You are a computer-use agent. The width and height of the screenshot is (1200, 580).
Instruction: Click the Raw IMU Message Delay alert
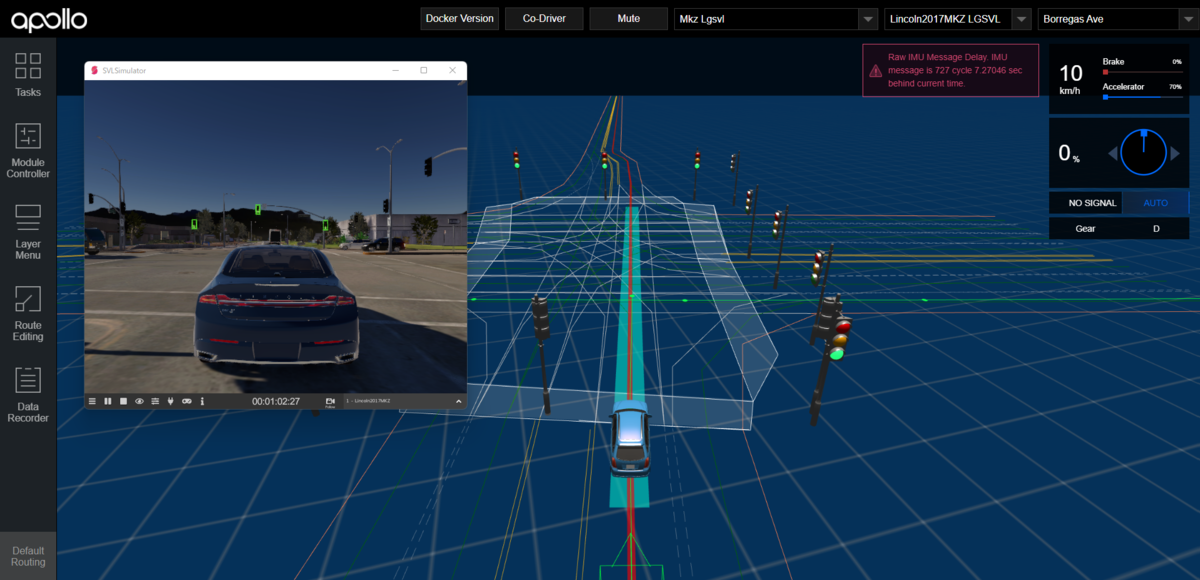(x=949, y=71)
